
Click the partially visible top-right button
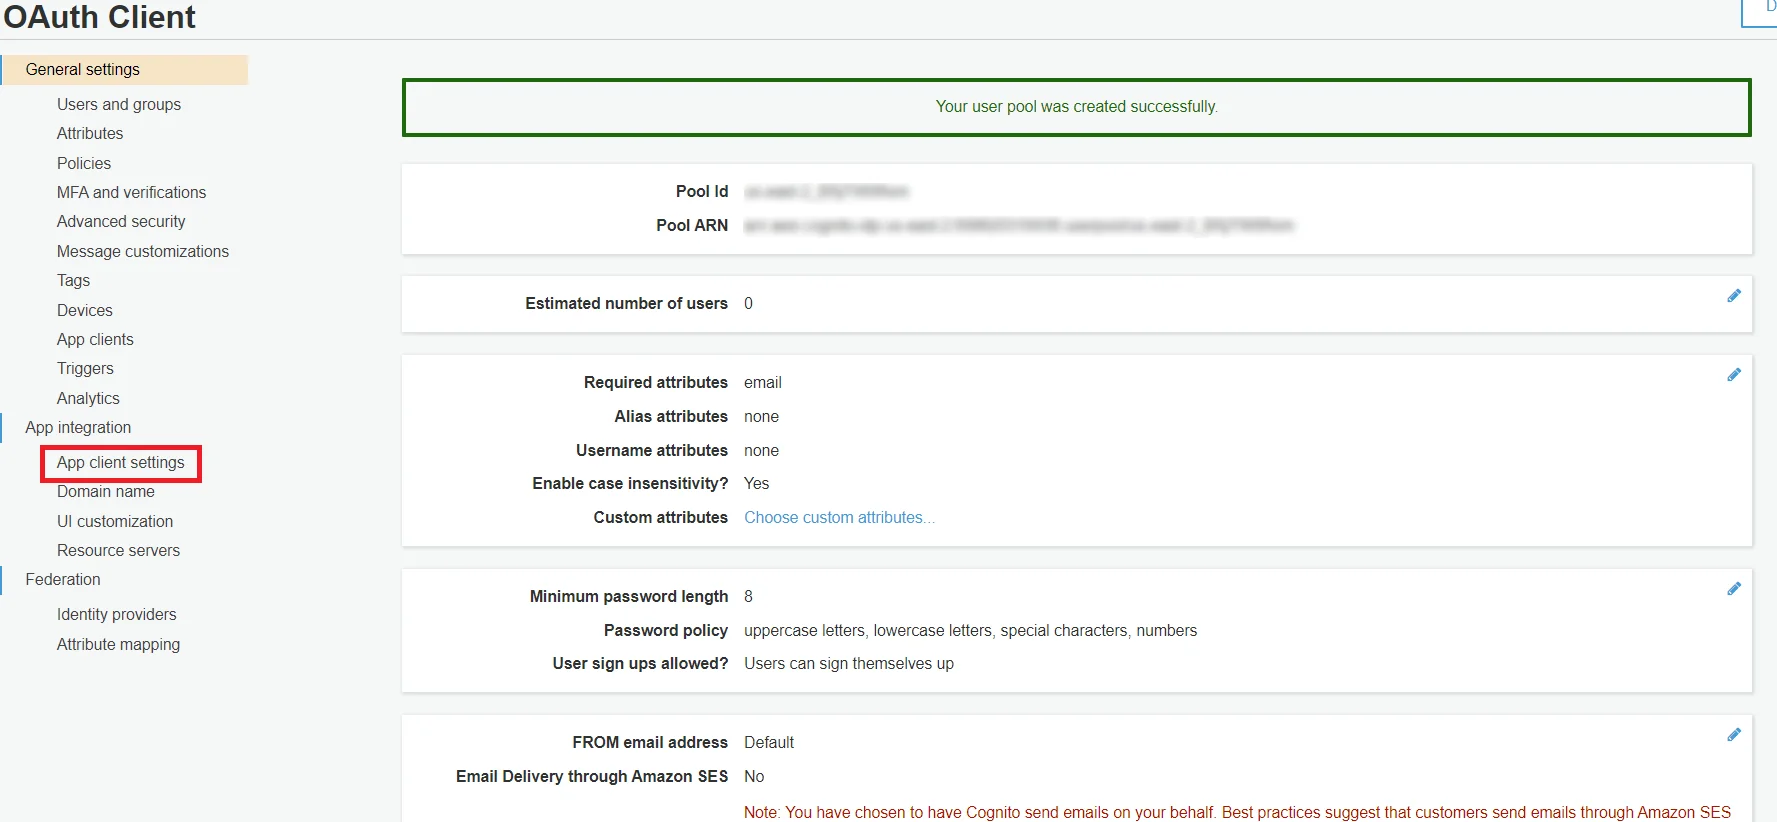click(x=1760, y=13)
